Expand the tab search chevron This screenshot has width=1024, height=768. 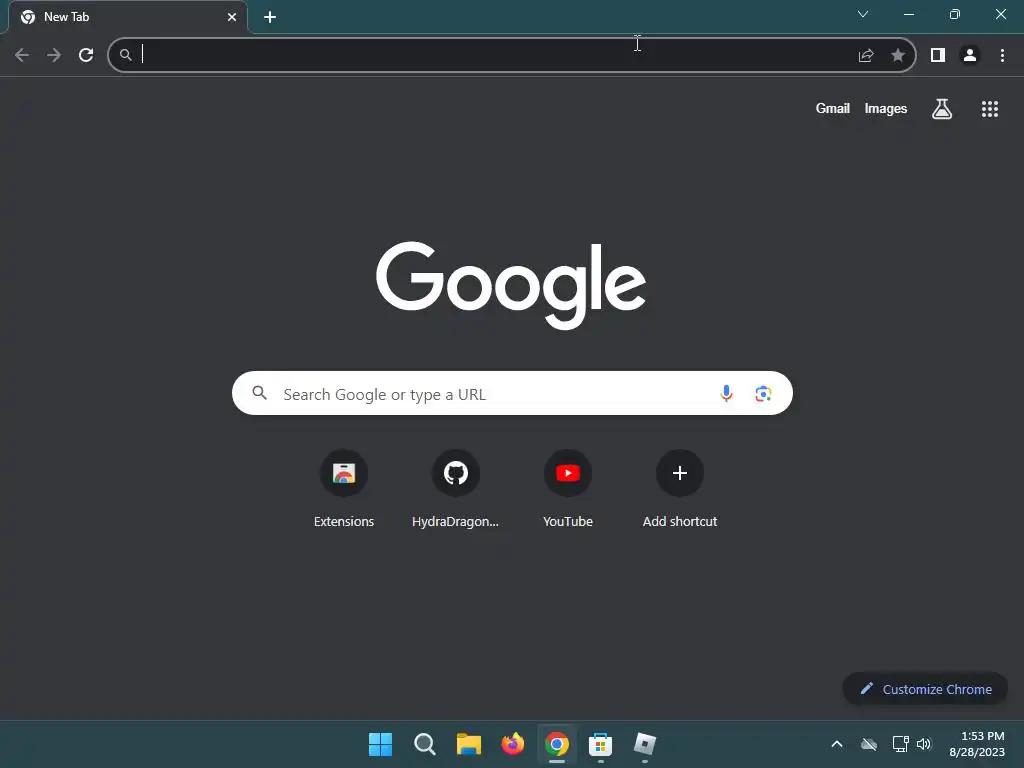point(863,14)
